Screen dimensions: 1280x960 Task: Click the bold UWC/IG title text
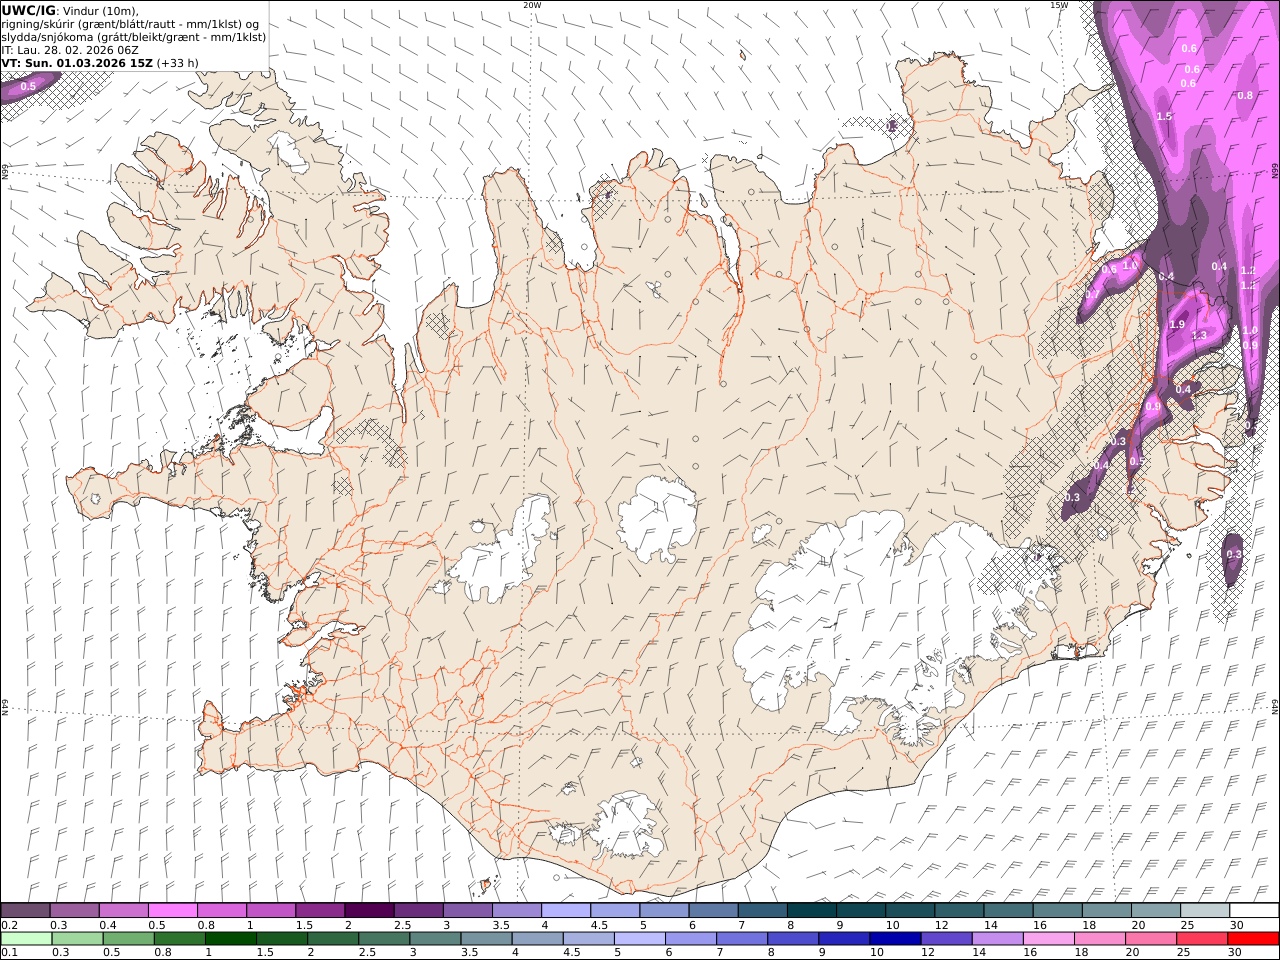[x=28, y=11]
